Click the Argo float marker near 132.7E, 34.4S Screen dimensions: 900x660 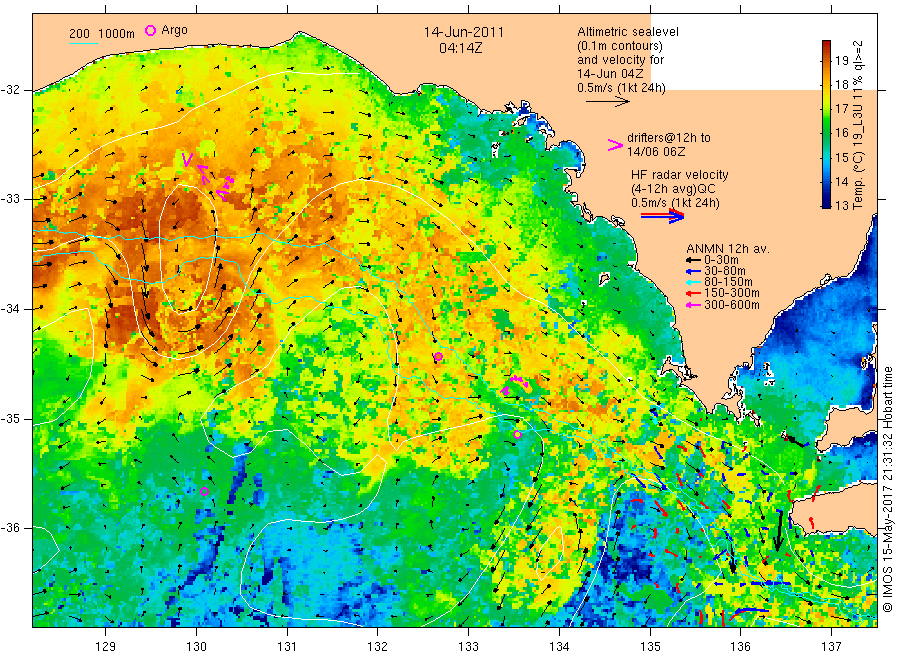tap(438, 357)
